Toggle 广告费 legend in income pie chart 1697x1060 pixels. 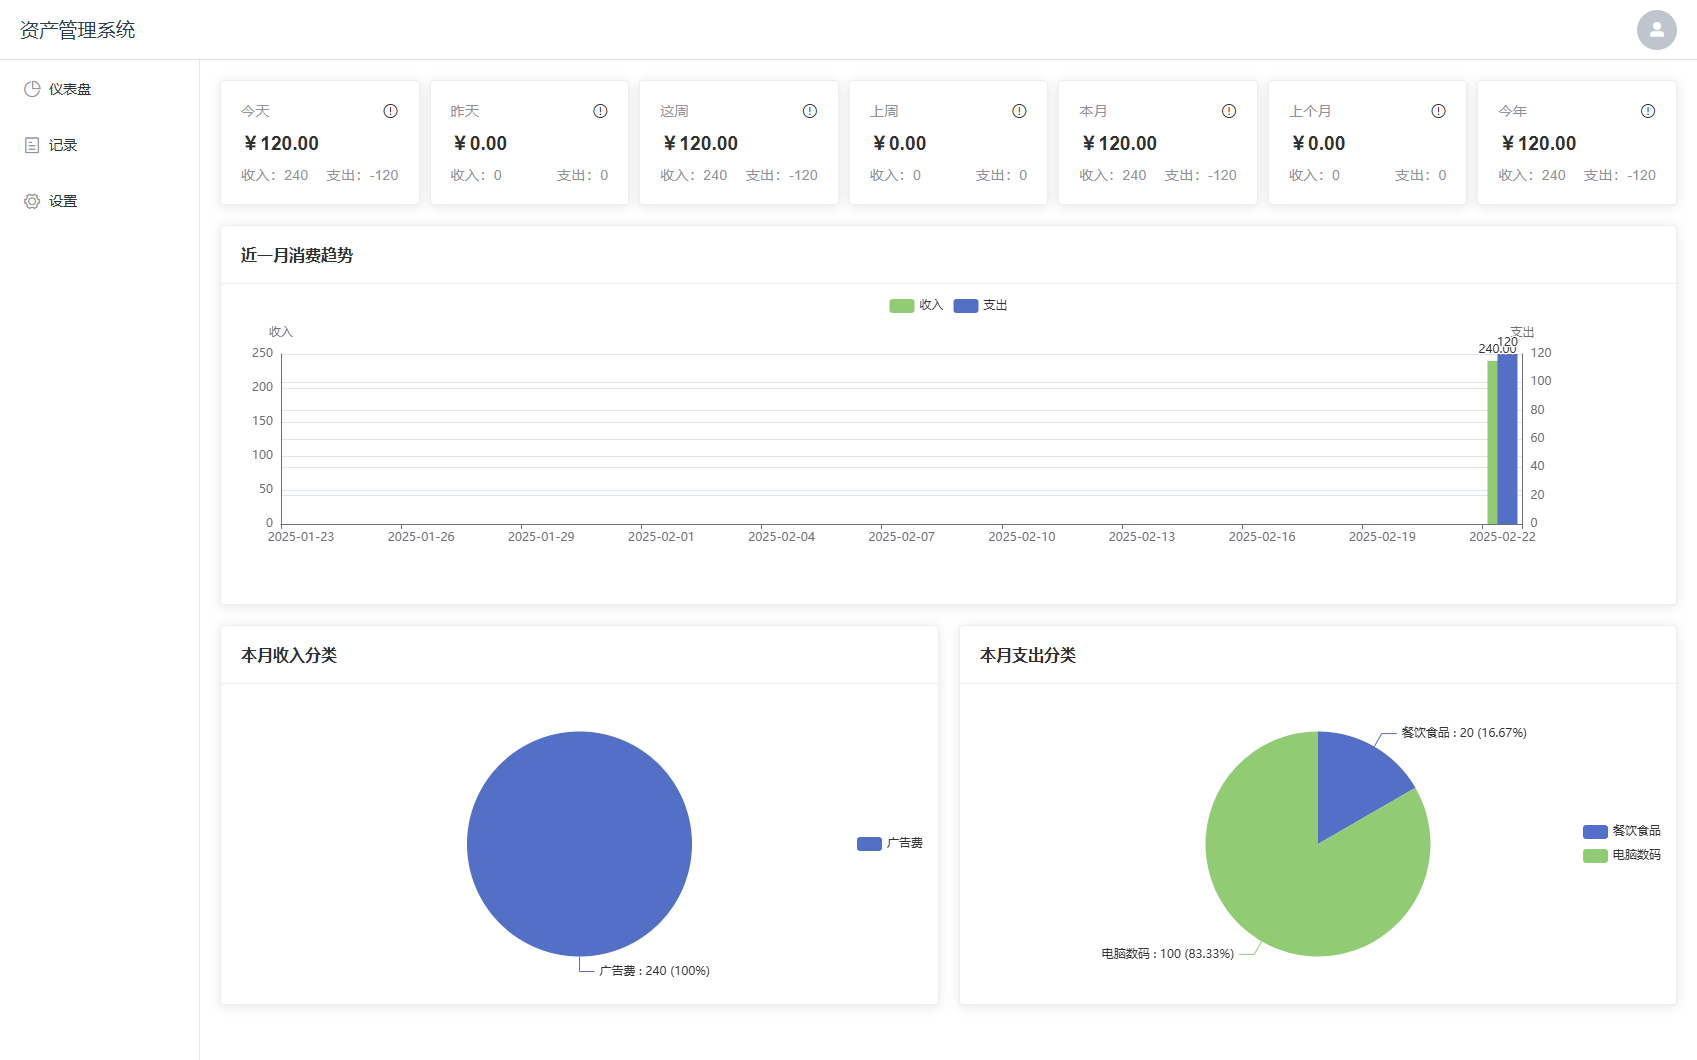coord(890,843)
